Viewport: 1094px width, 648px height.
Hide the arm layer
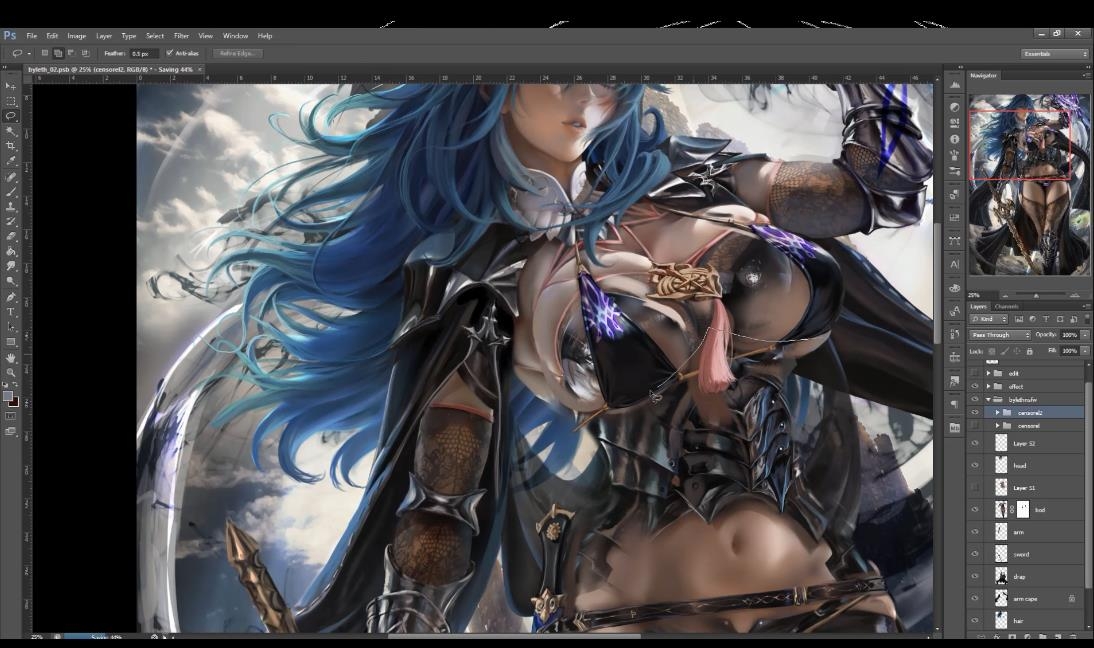(975, 532)
